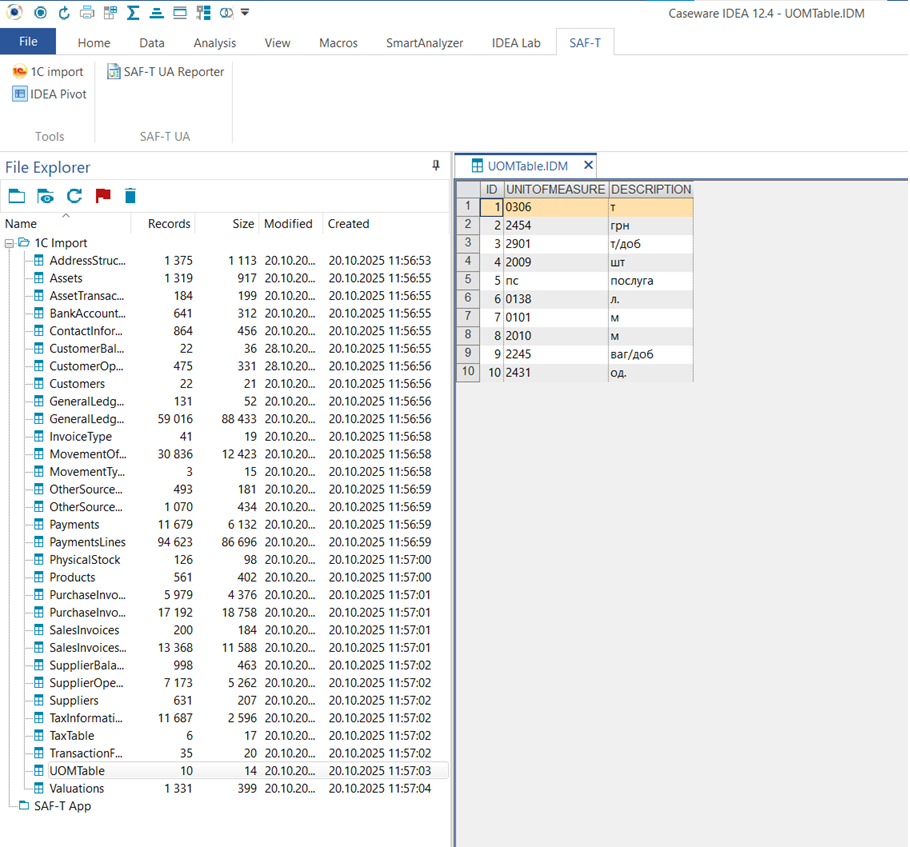This screenshot has width=910, height=847.
Task: Open the File menu tab
Action: [28, 42]
